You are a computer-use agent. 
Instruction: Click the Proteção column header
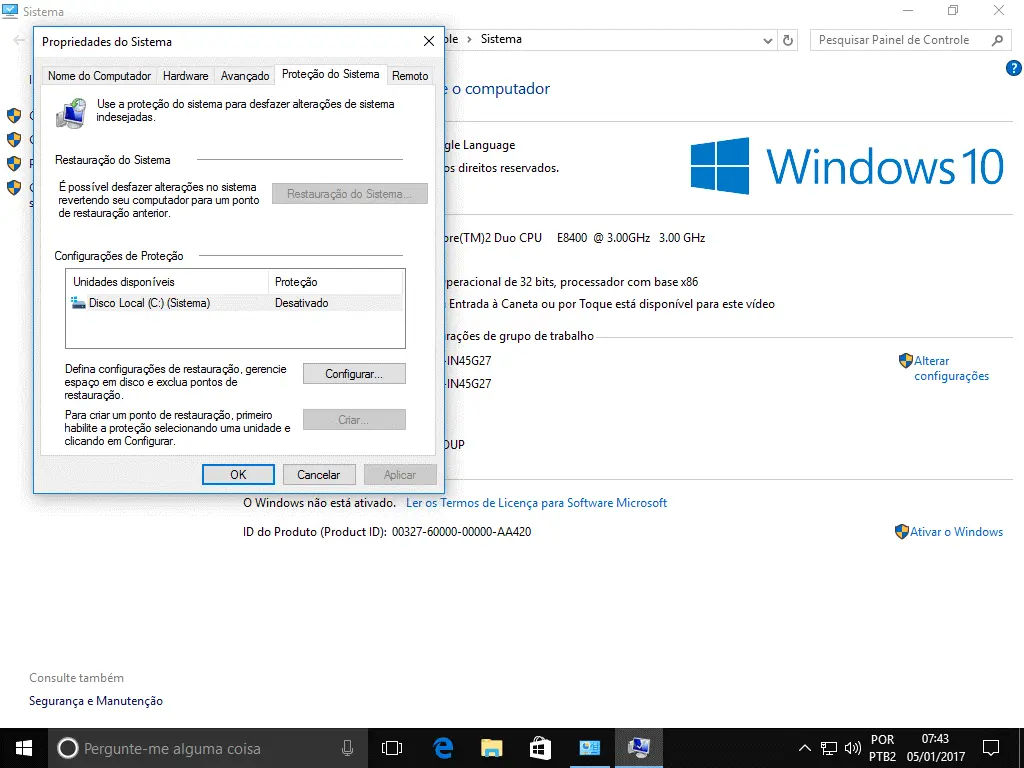336,282
